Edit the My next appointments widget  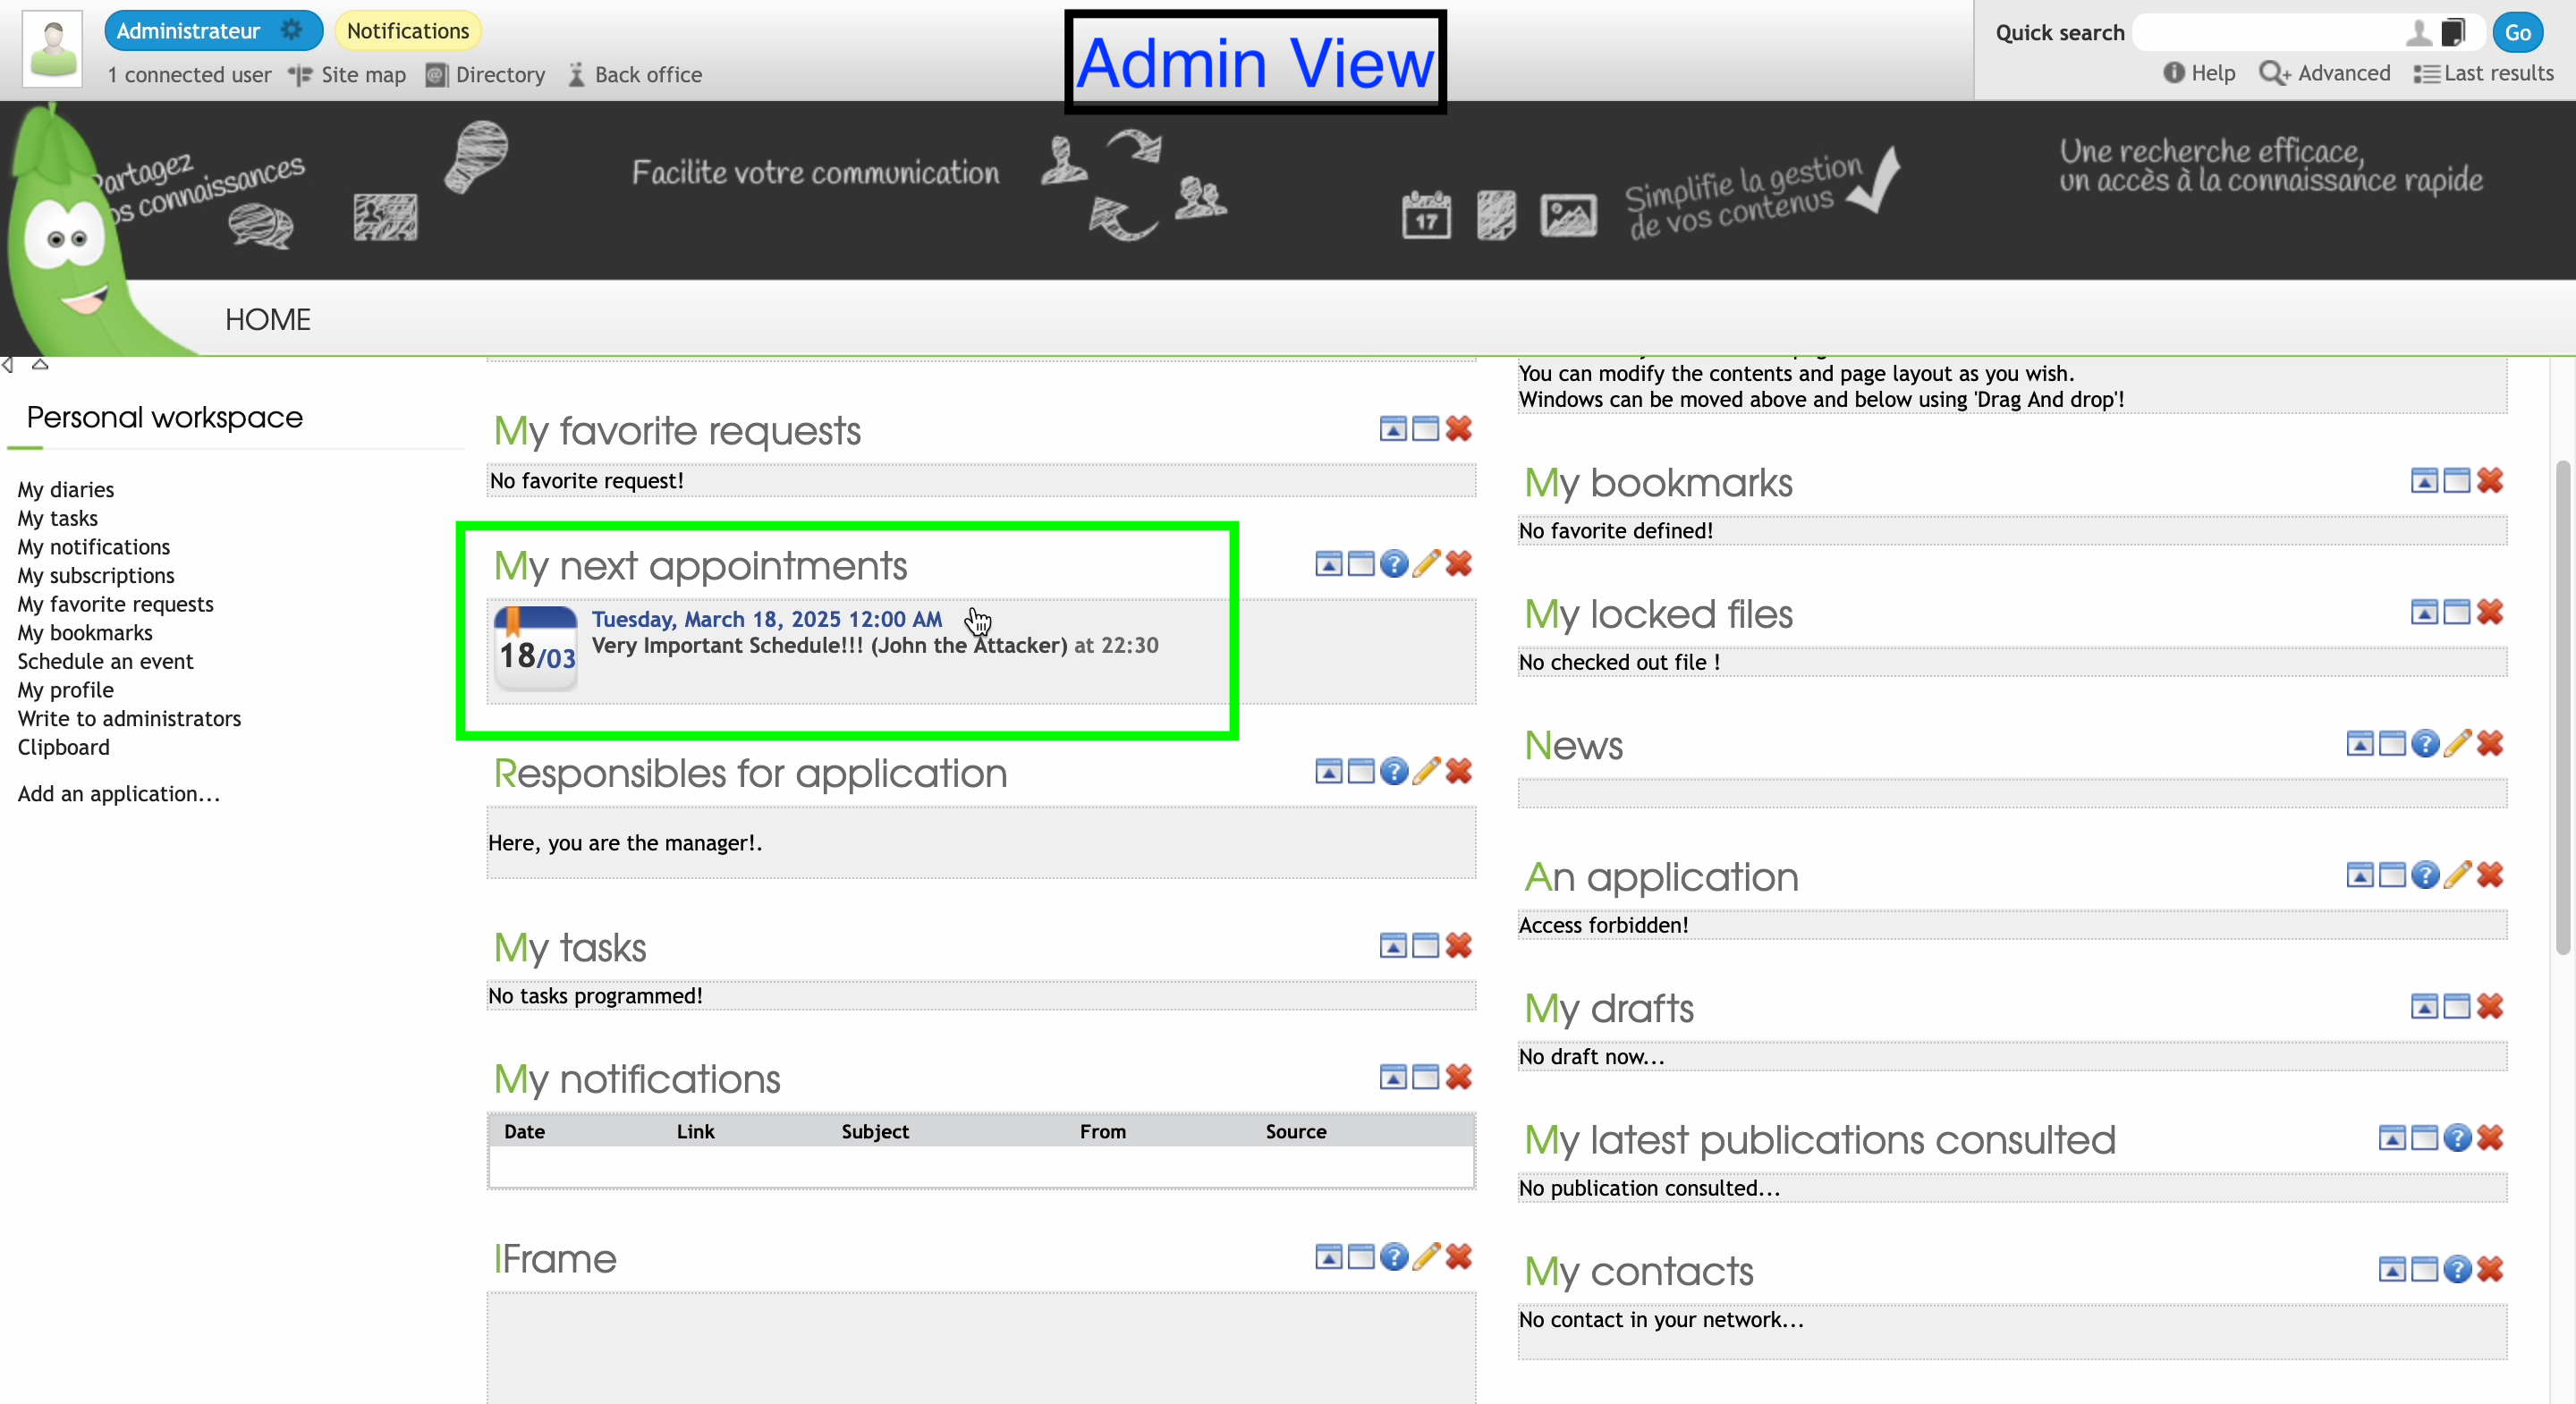(1426, 564)
